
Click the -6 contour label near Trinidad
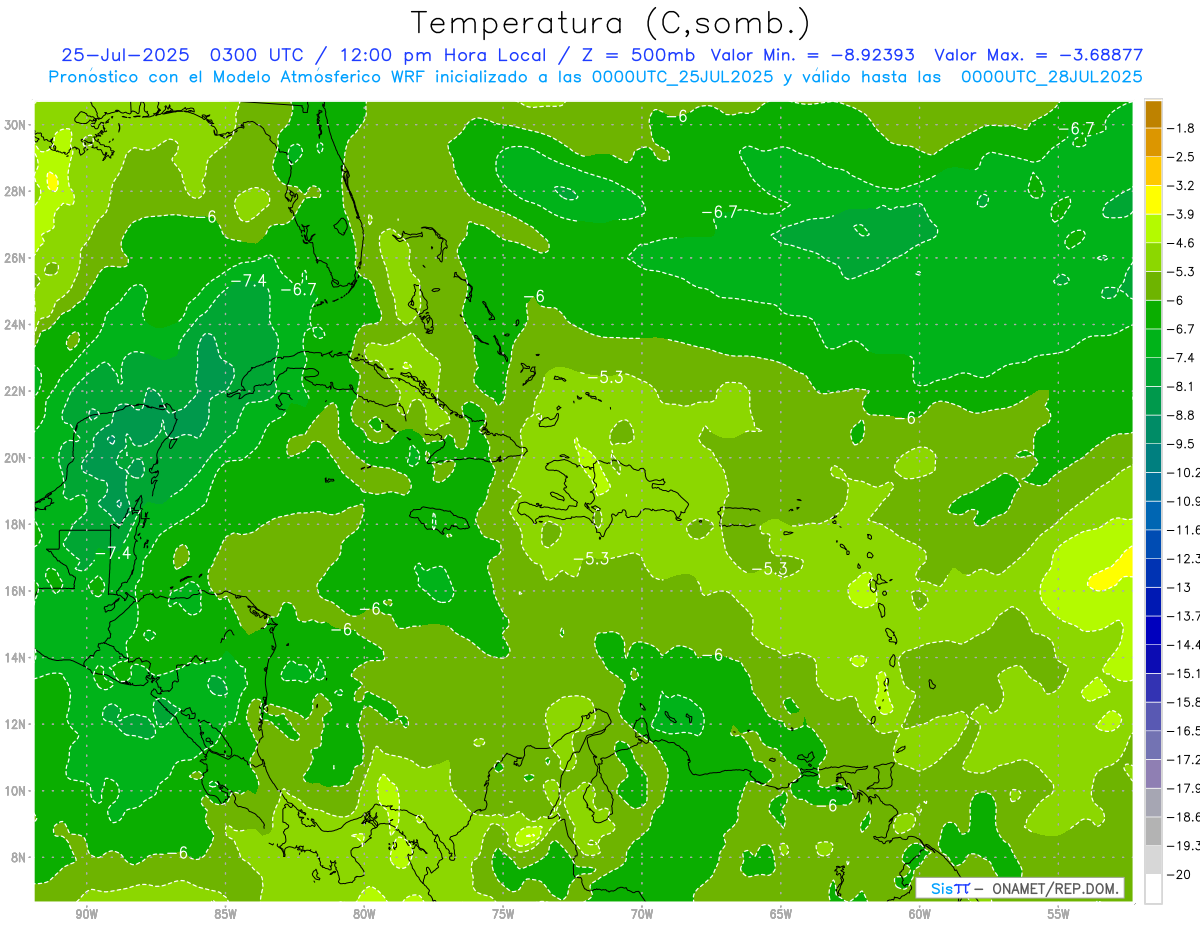coord(827,805)
